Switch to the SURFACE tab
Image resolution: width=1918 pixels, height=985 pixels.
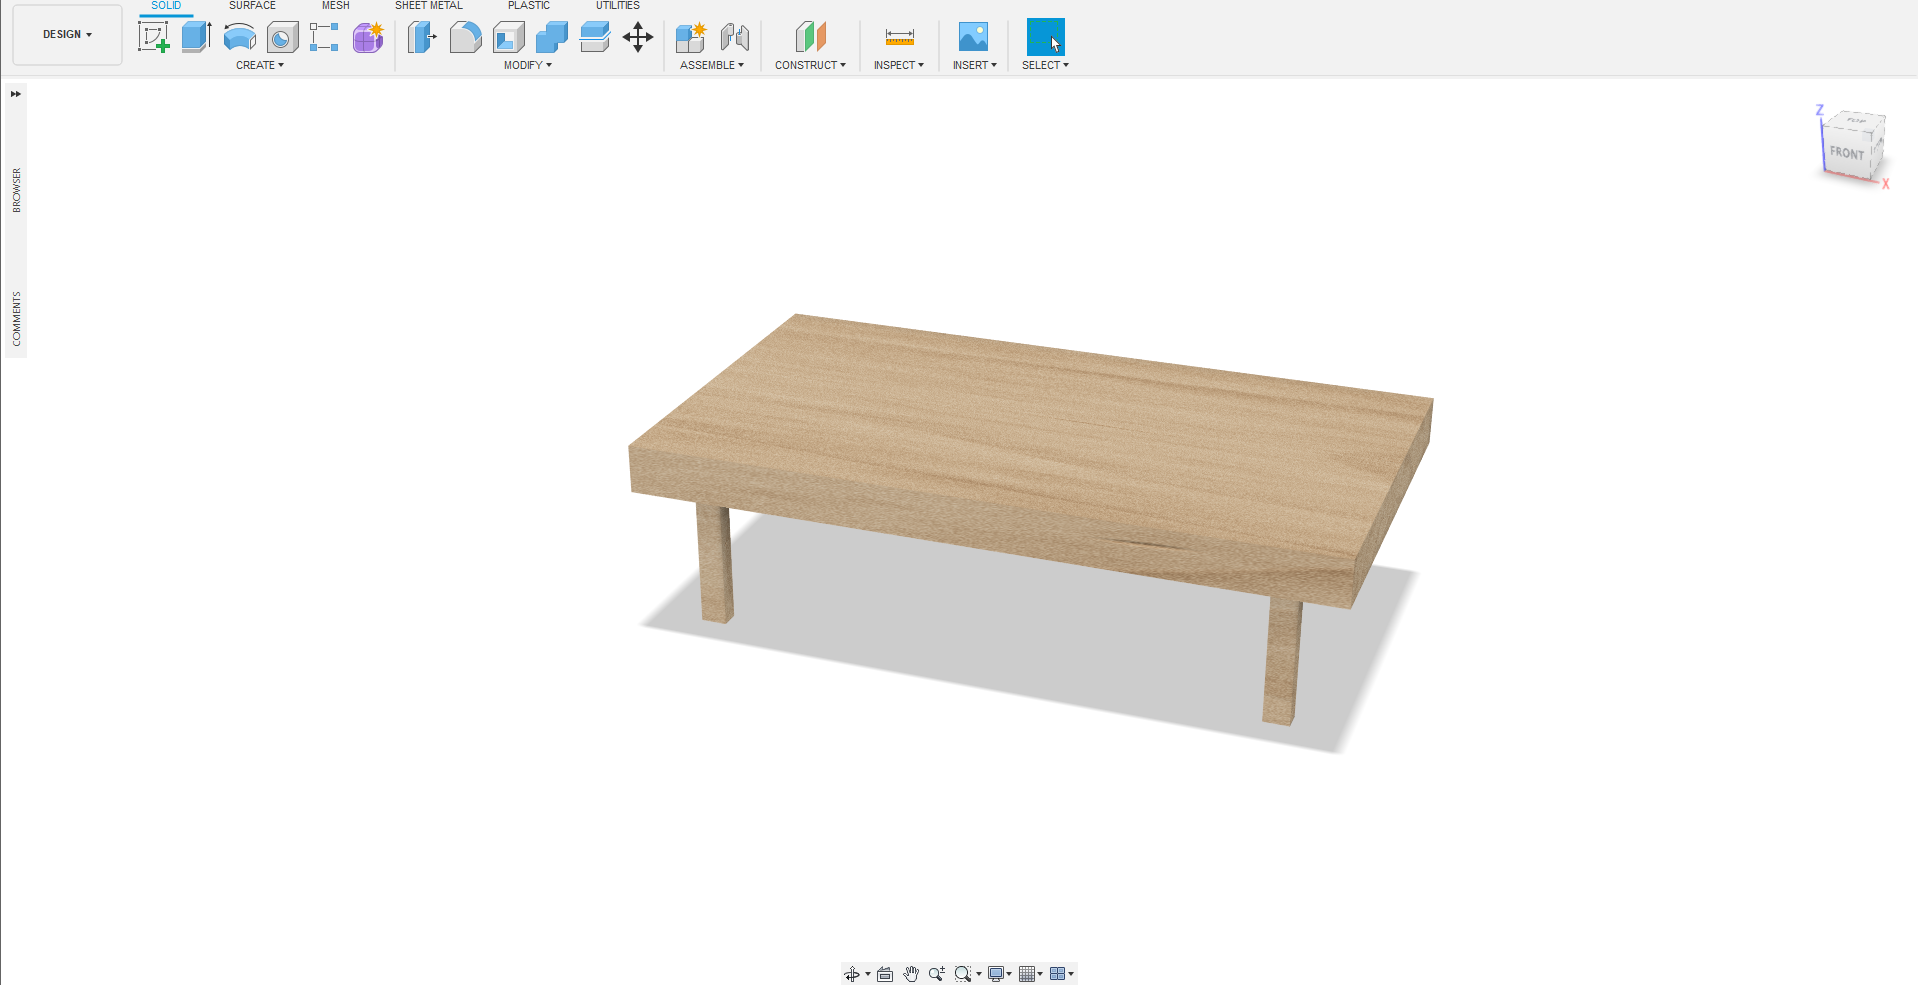(251, 6)
